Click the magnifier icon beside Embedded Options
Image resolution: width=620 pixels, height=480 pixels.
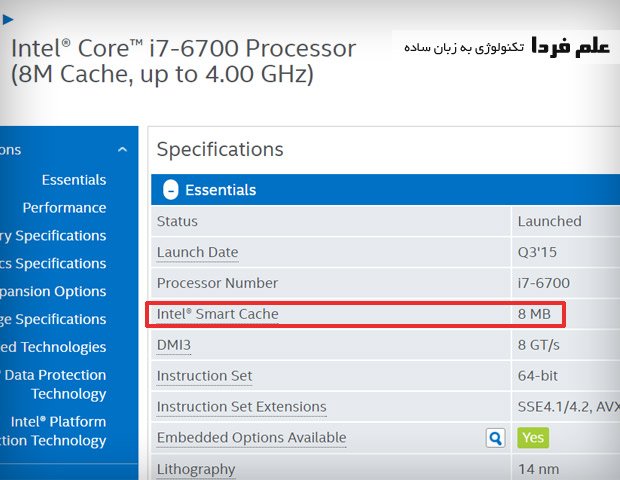click(x=495, y=438)
